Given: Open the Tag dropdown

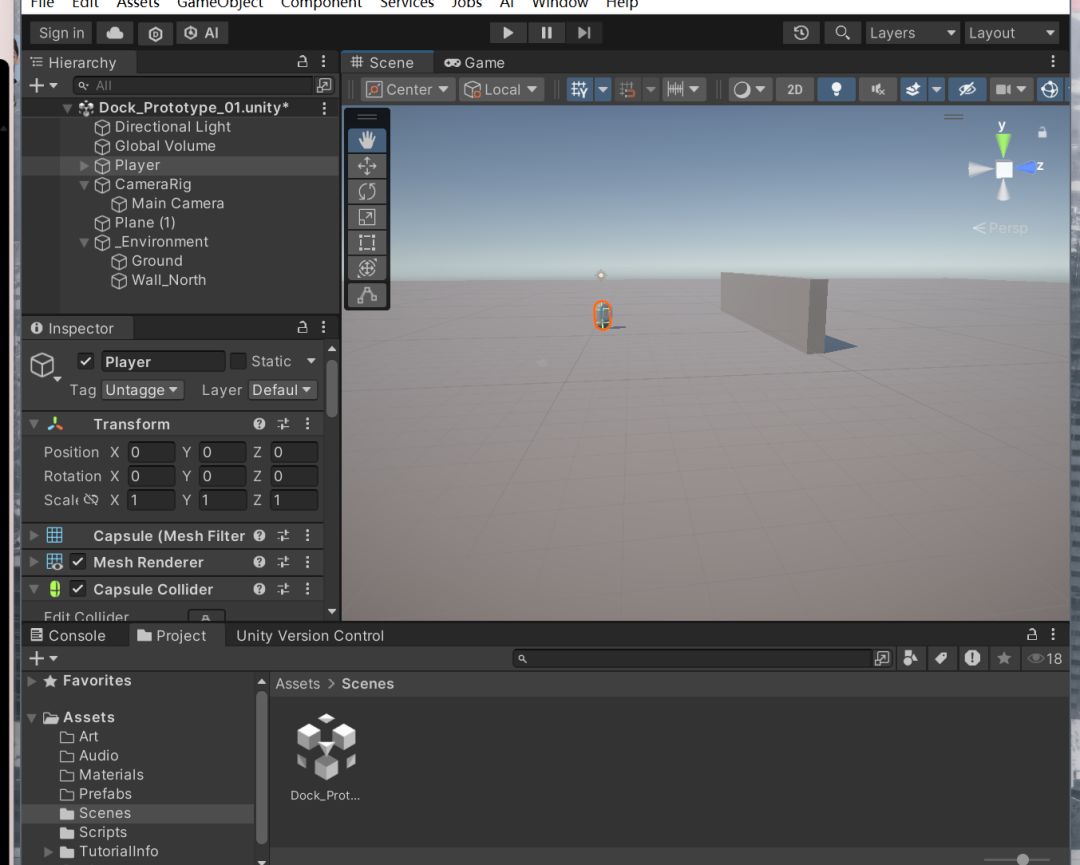Looking at the screenshot, I should pos(143,390).
